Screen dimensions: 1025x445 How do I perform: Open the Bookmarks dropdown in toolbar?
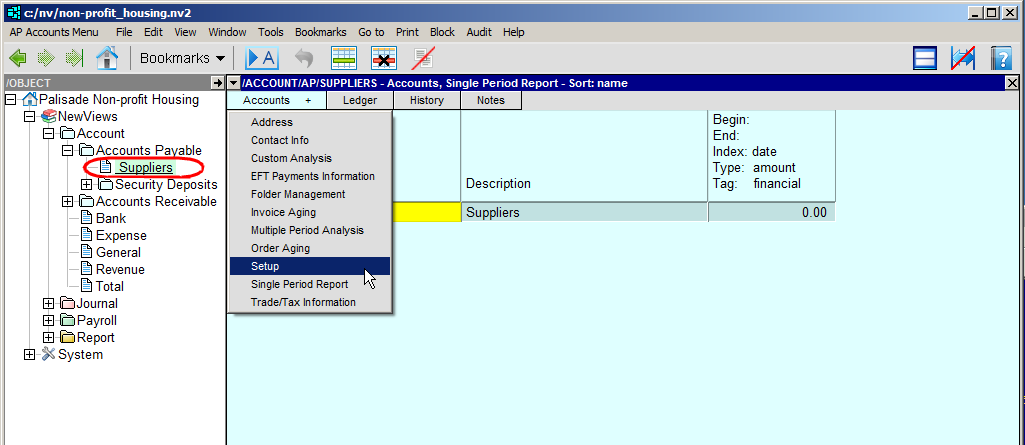click(182, 58)
